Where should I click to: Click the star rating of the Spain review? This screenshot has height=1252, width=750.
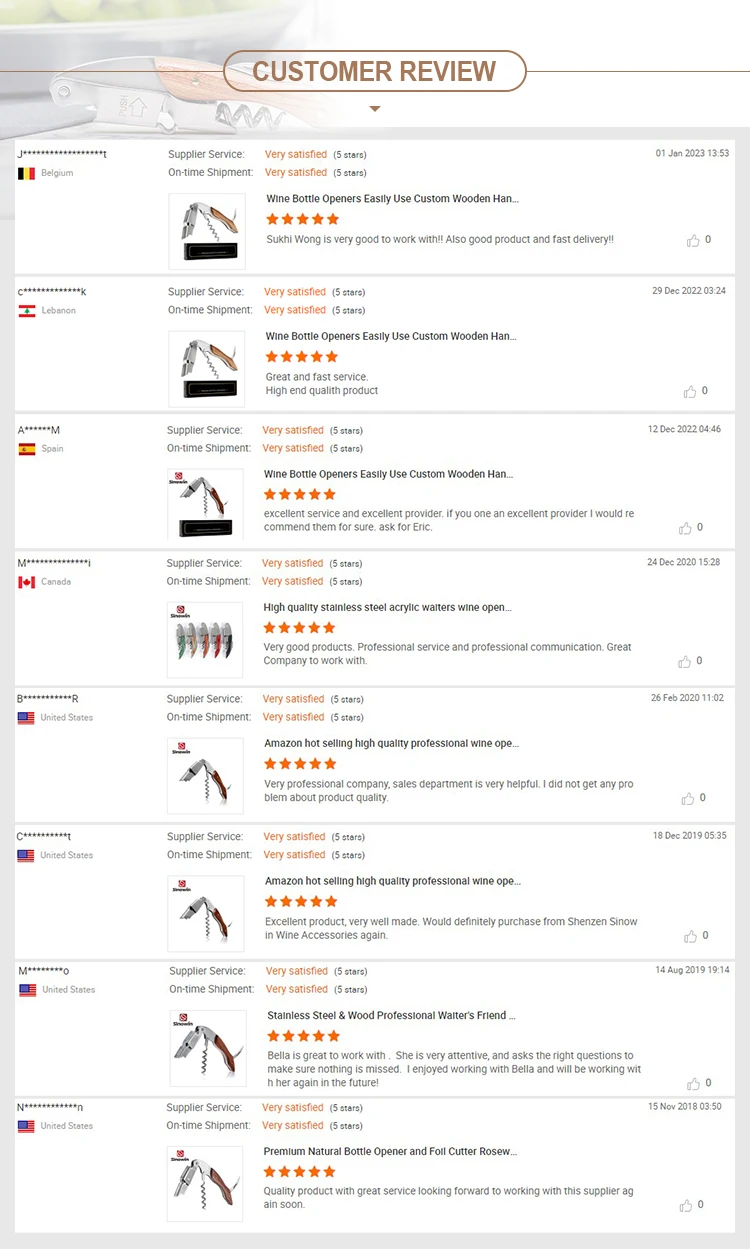point(300,494)
